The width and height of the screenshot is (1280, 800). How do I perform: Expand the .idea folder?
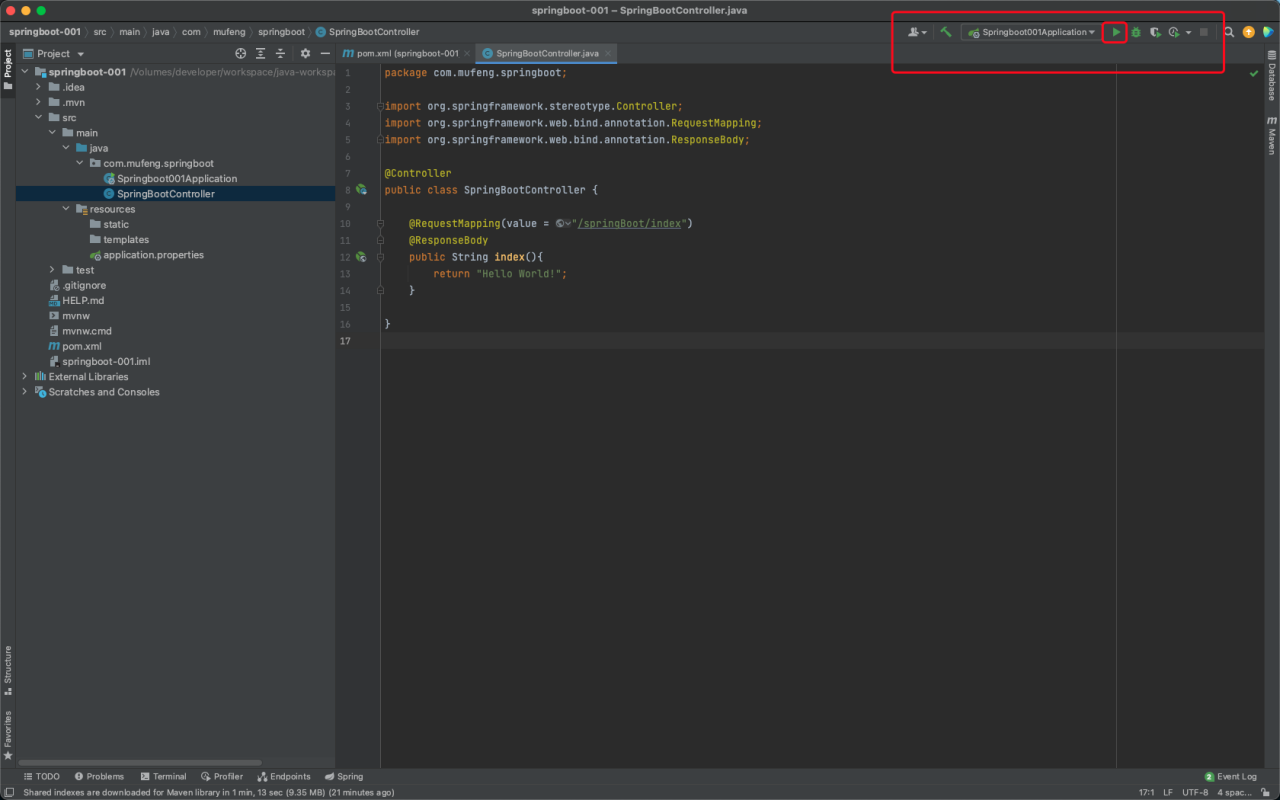click(39, 87)
